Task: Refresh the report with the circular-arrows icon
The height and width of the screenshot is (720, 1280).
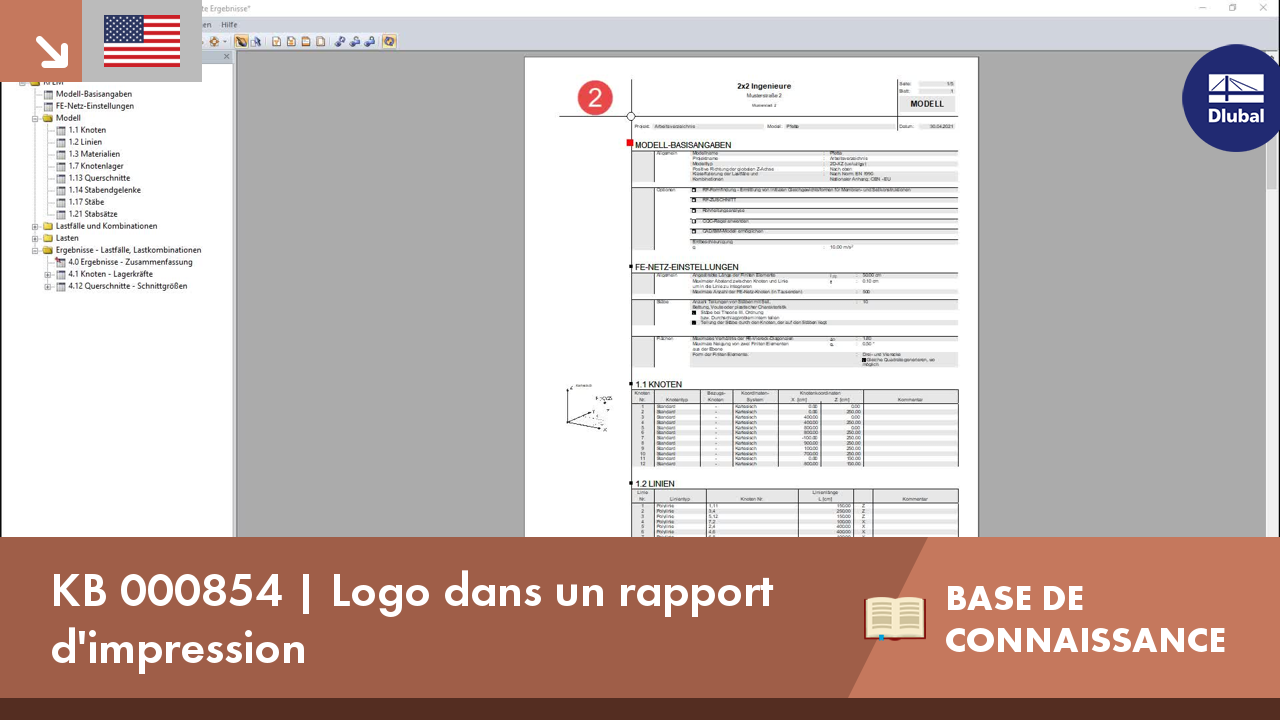Action: [x=390, y=41]
